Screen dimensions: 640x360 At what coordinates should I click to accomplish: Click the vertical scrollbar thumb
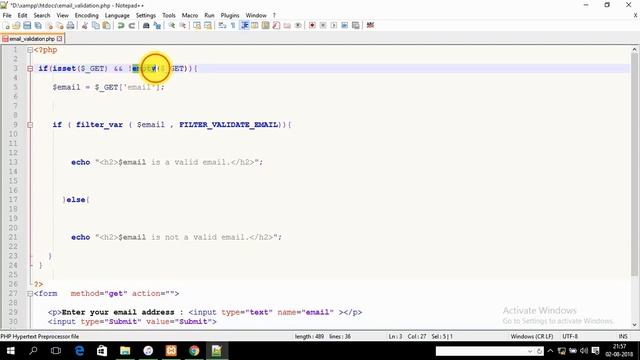[634, 163]
